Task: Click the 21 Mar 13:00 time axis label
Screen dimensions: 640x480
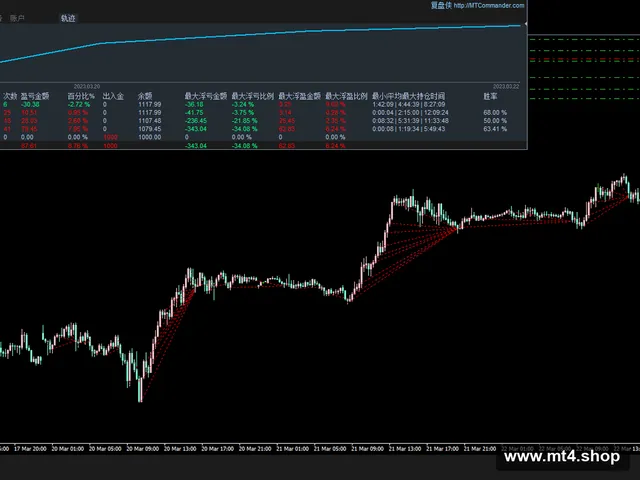Action: pyautogui.click(x=405, y=449)
